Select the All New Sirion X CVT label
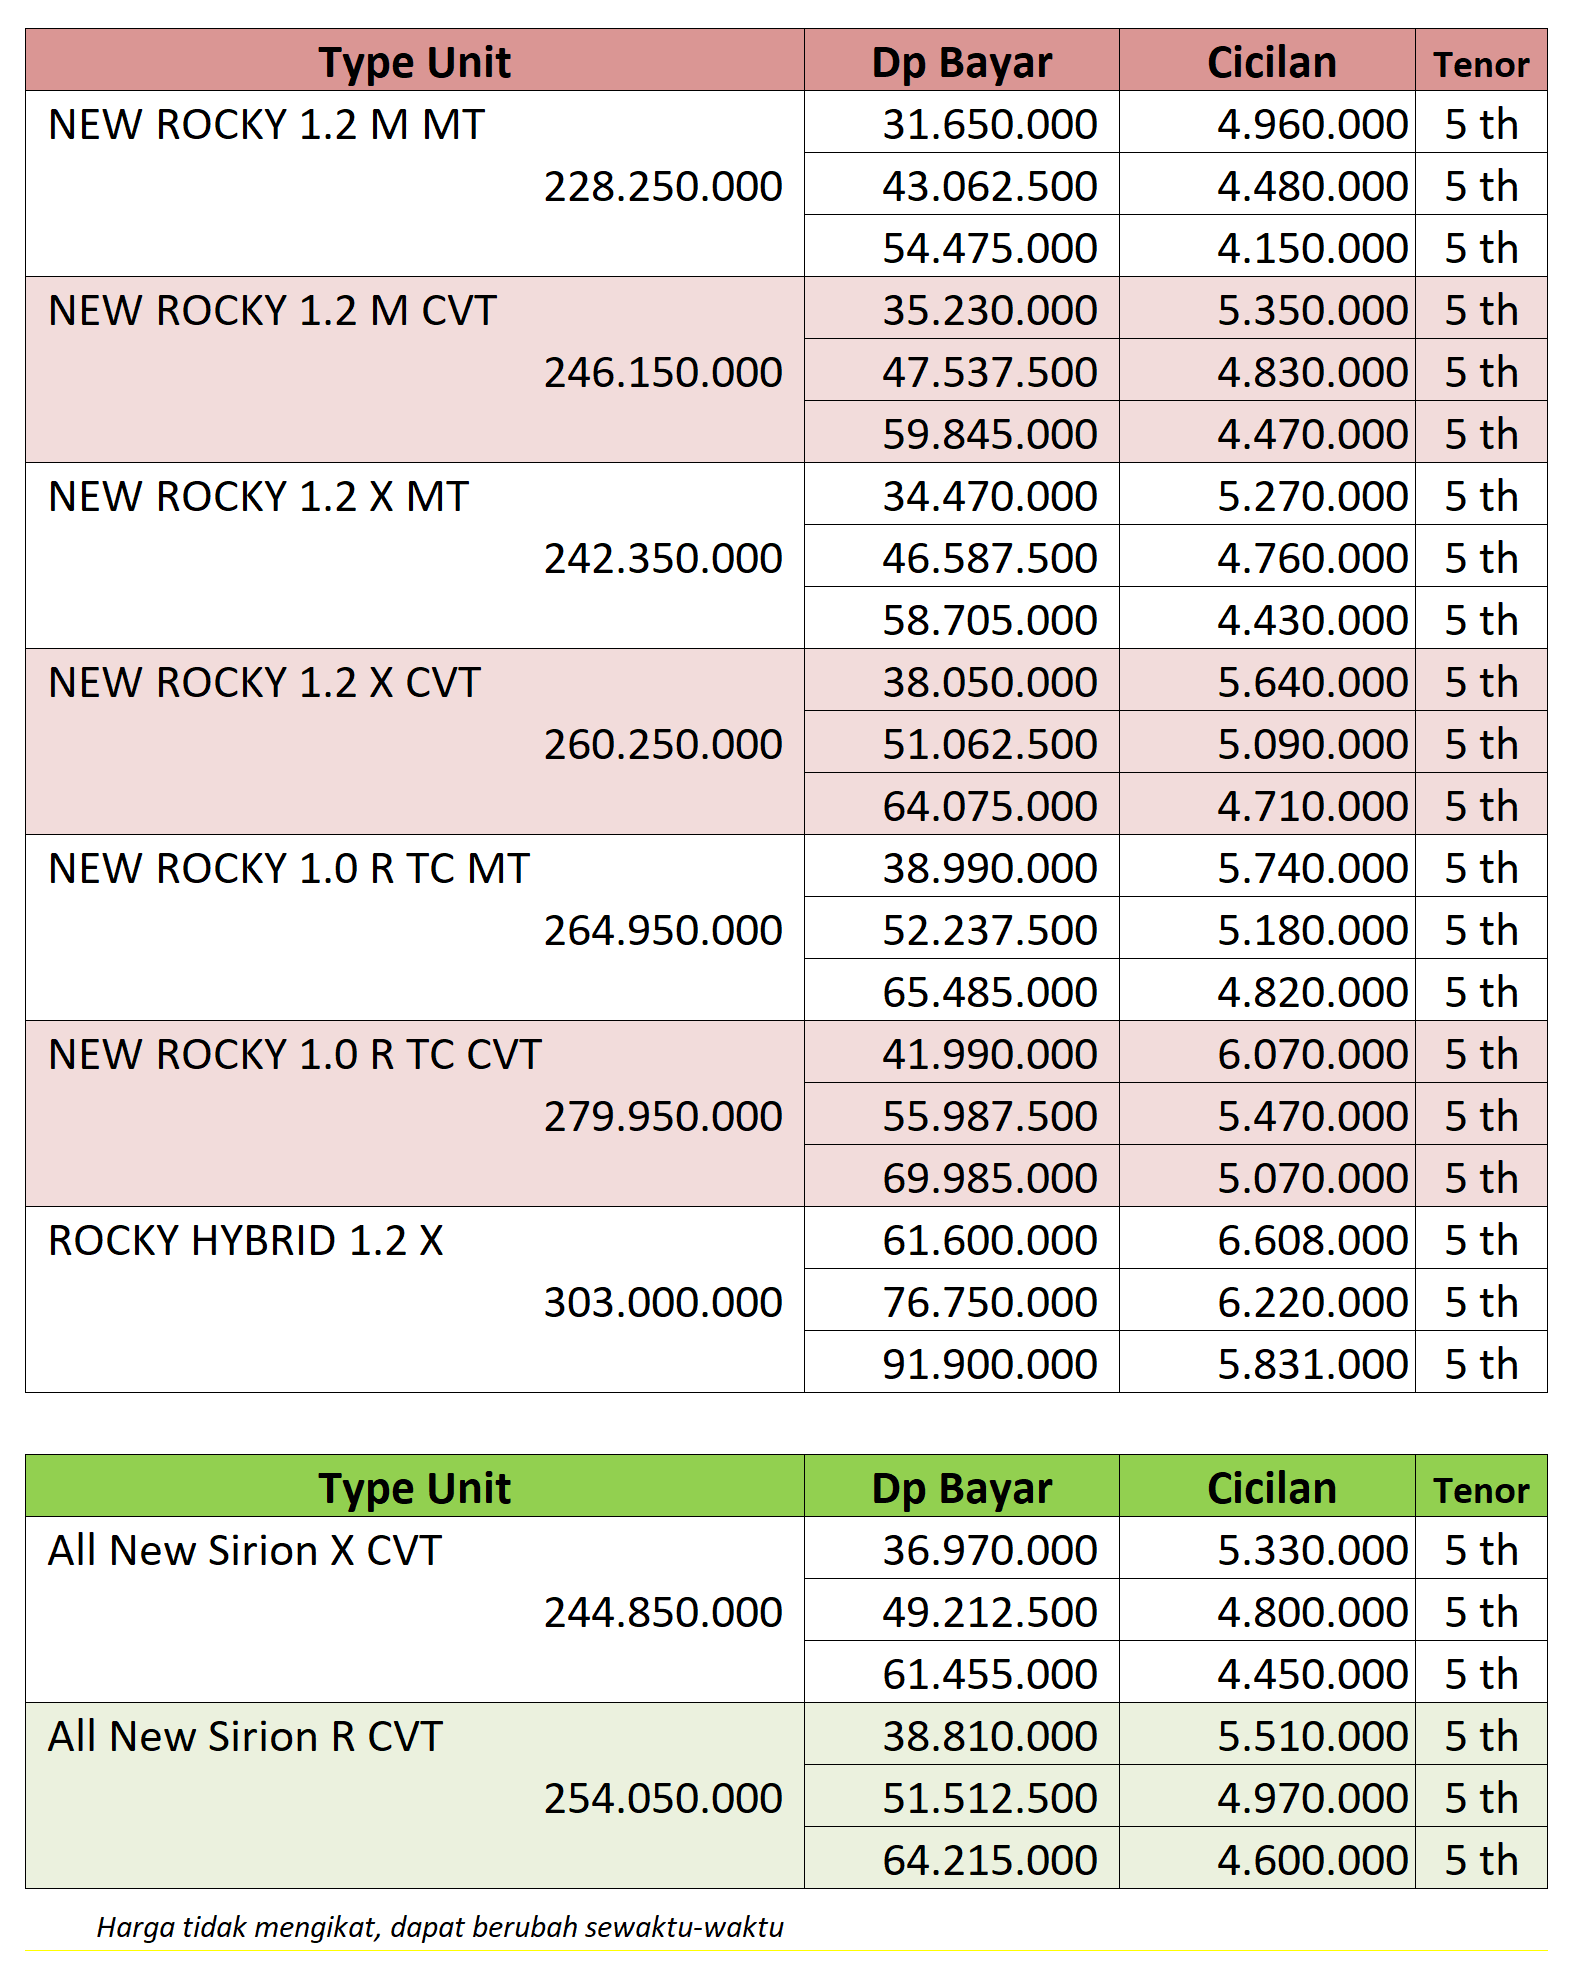This screenshot has width=1572, height=1966. [244, 1551]
